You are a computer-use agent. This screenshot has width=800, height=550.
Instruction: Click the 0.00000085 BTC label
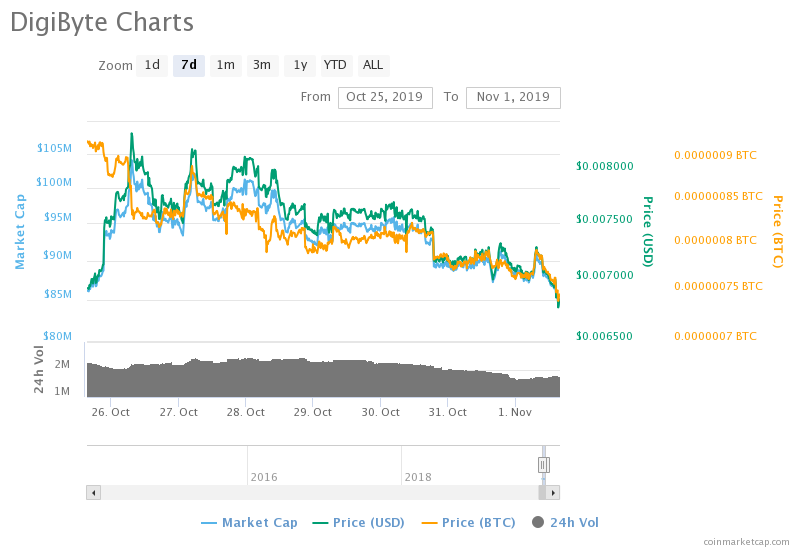(x=718, y=196)
